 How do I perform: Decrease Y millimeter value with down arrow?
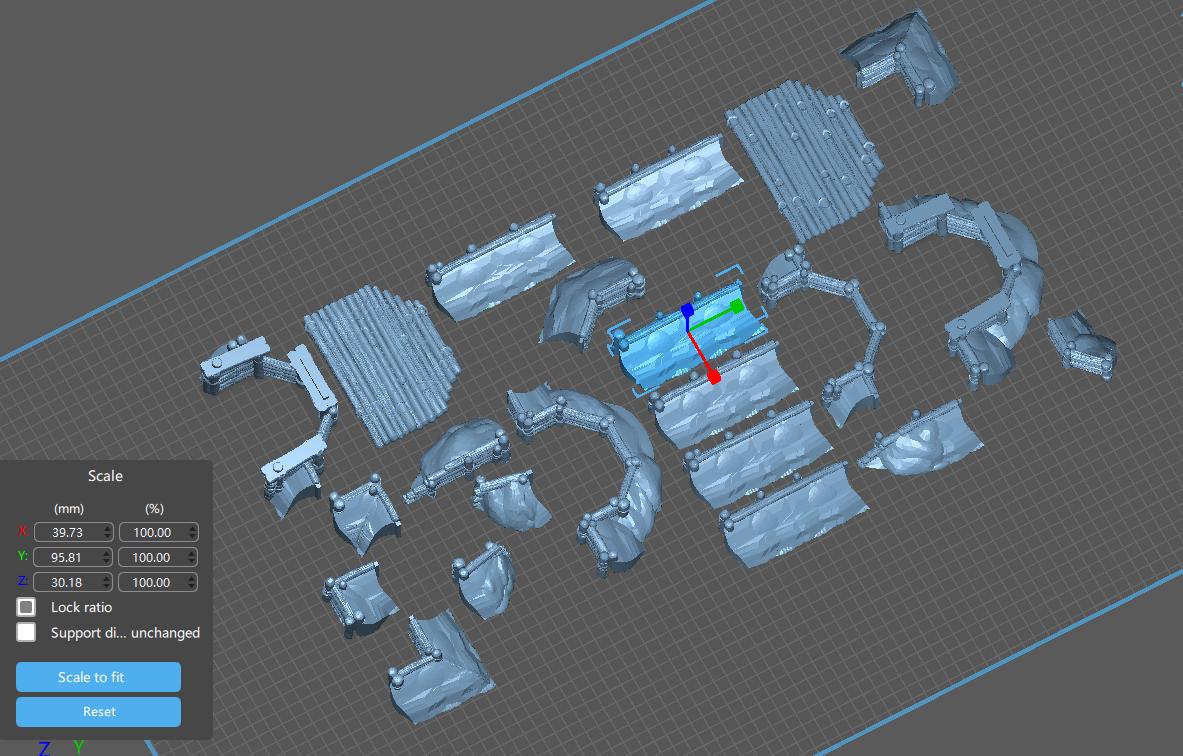107,562
